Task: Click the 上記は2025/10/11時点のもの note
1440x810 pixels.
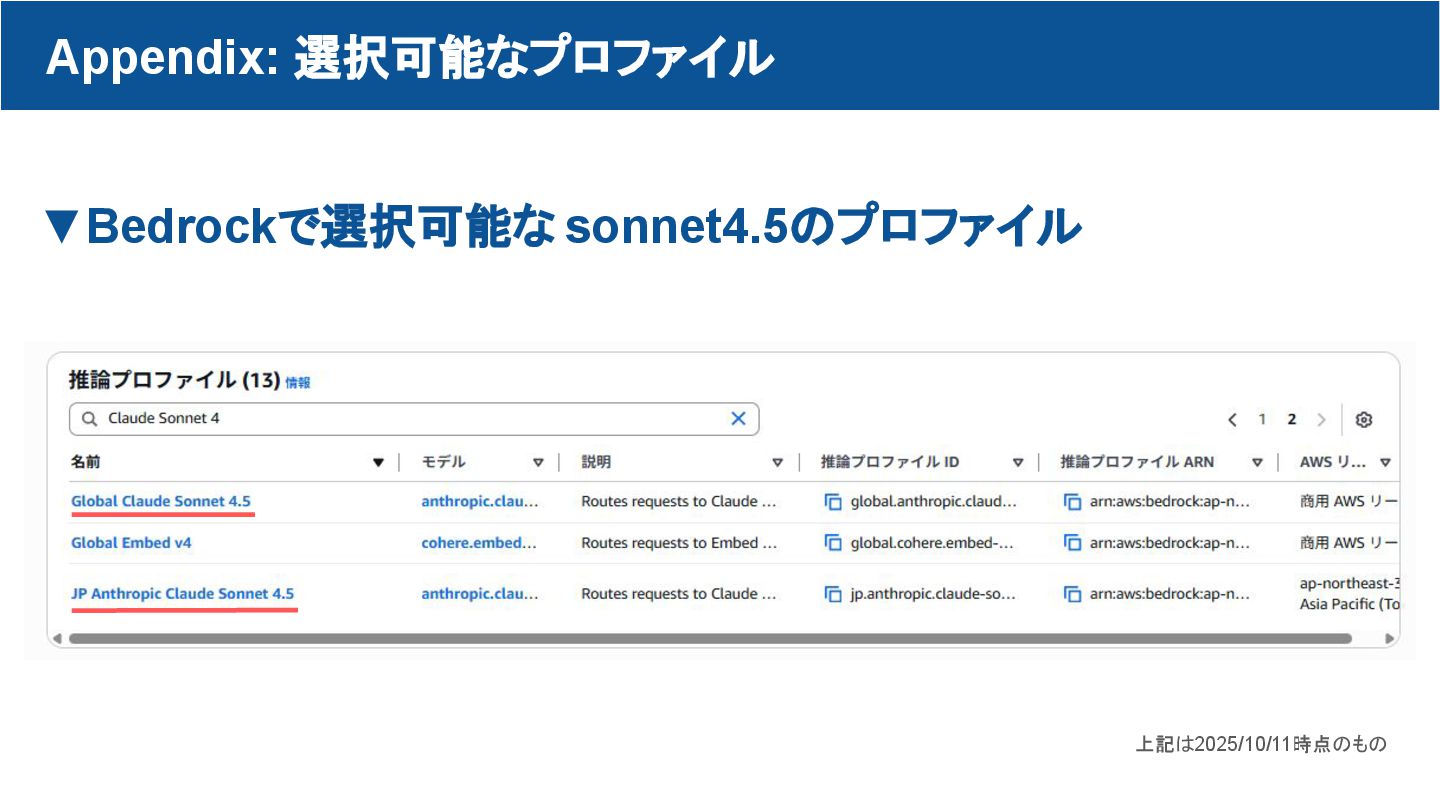Action: click(1261, 744)
